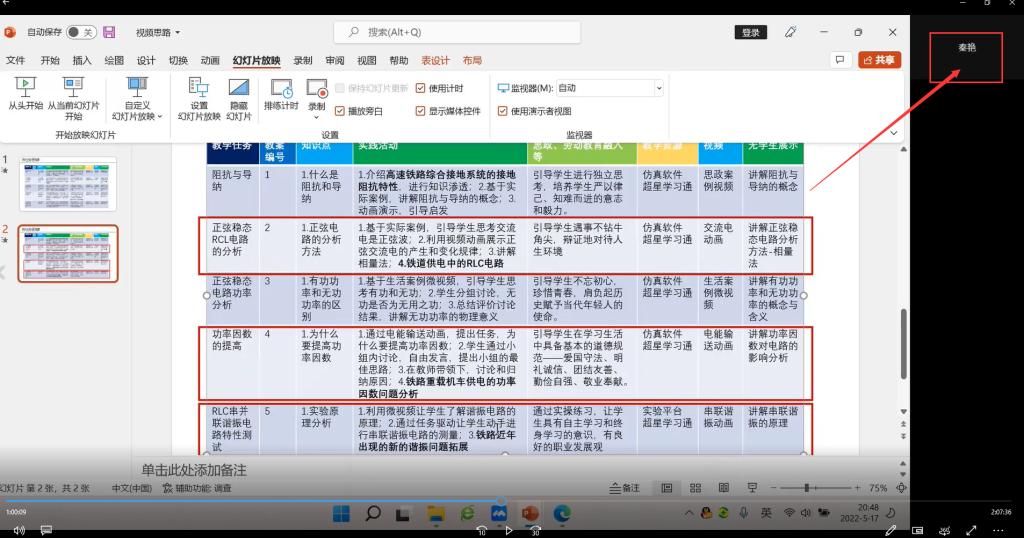
Task: Open PowerPoint from Windows taskbar
Action: click(x=530, y=514)
